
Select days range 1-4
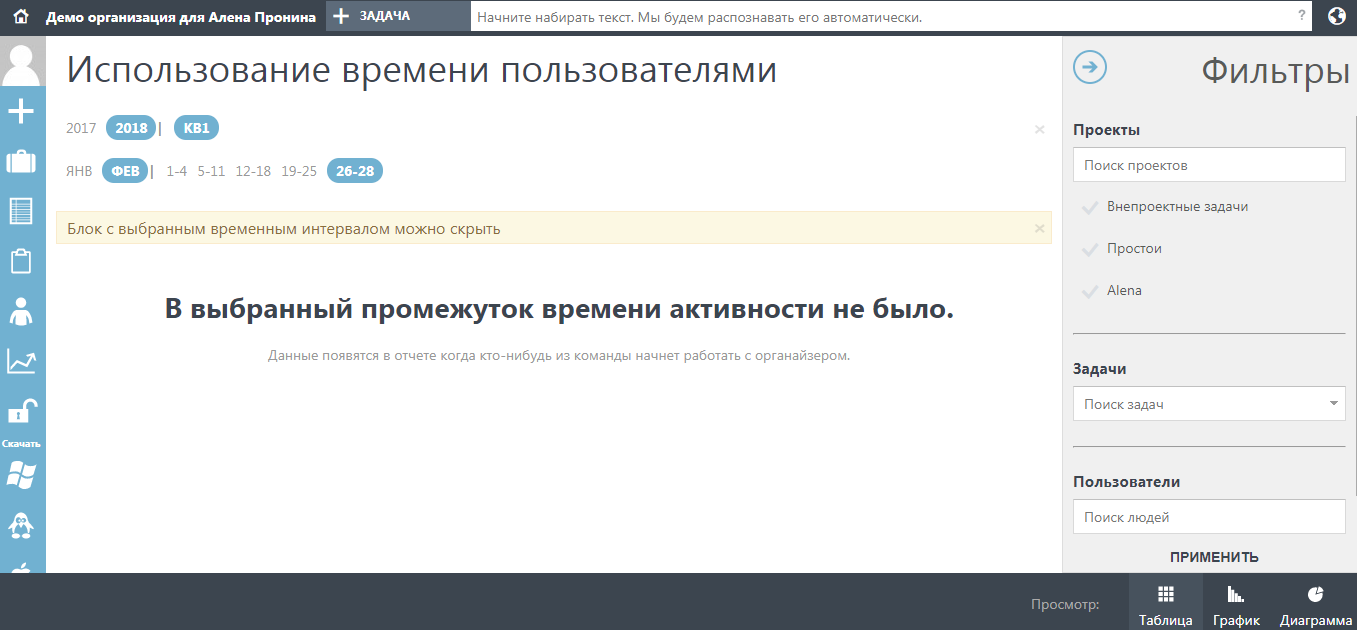[x=177, y=171]
